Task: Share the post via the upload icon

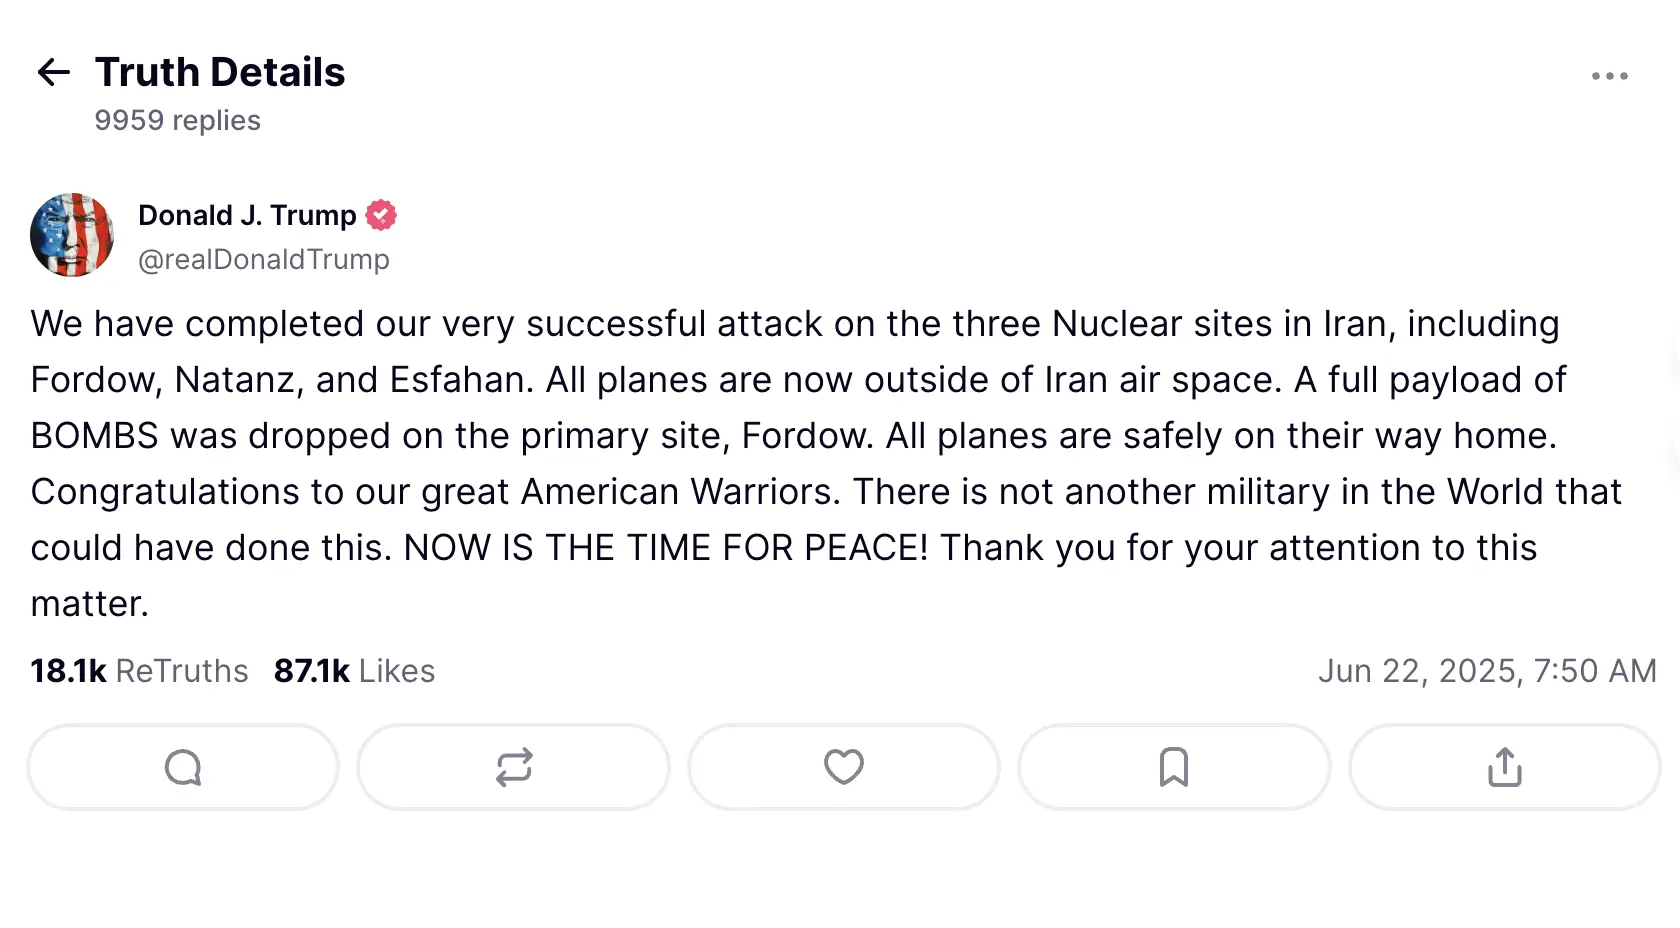Action: [x=1504, y=767]
